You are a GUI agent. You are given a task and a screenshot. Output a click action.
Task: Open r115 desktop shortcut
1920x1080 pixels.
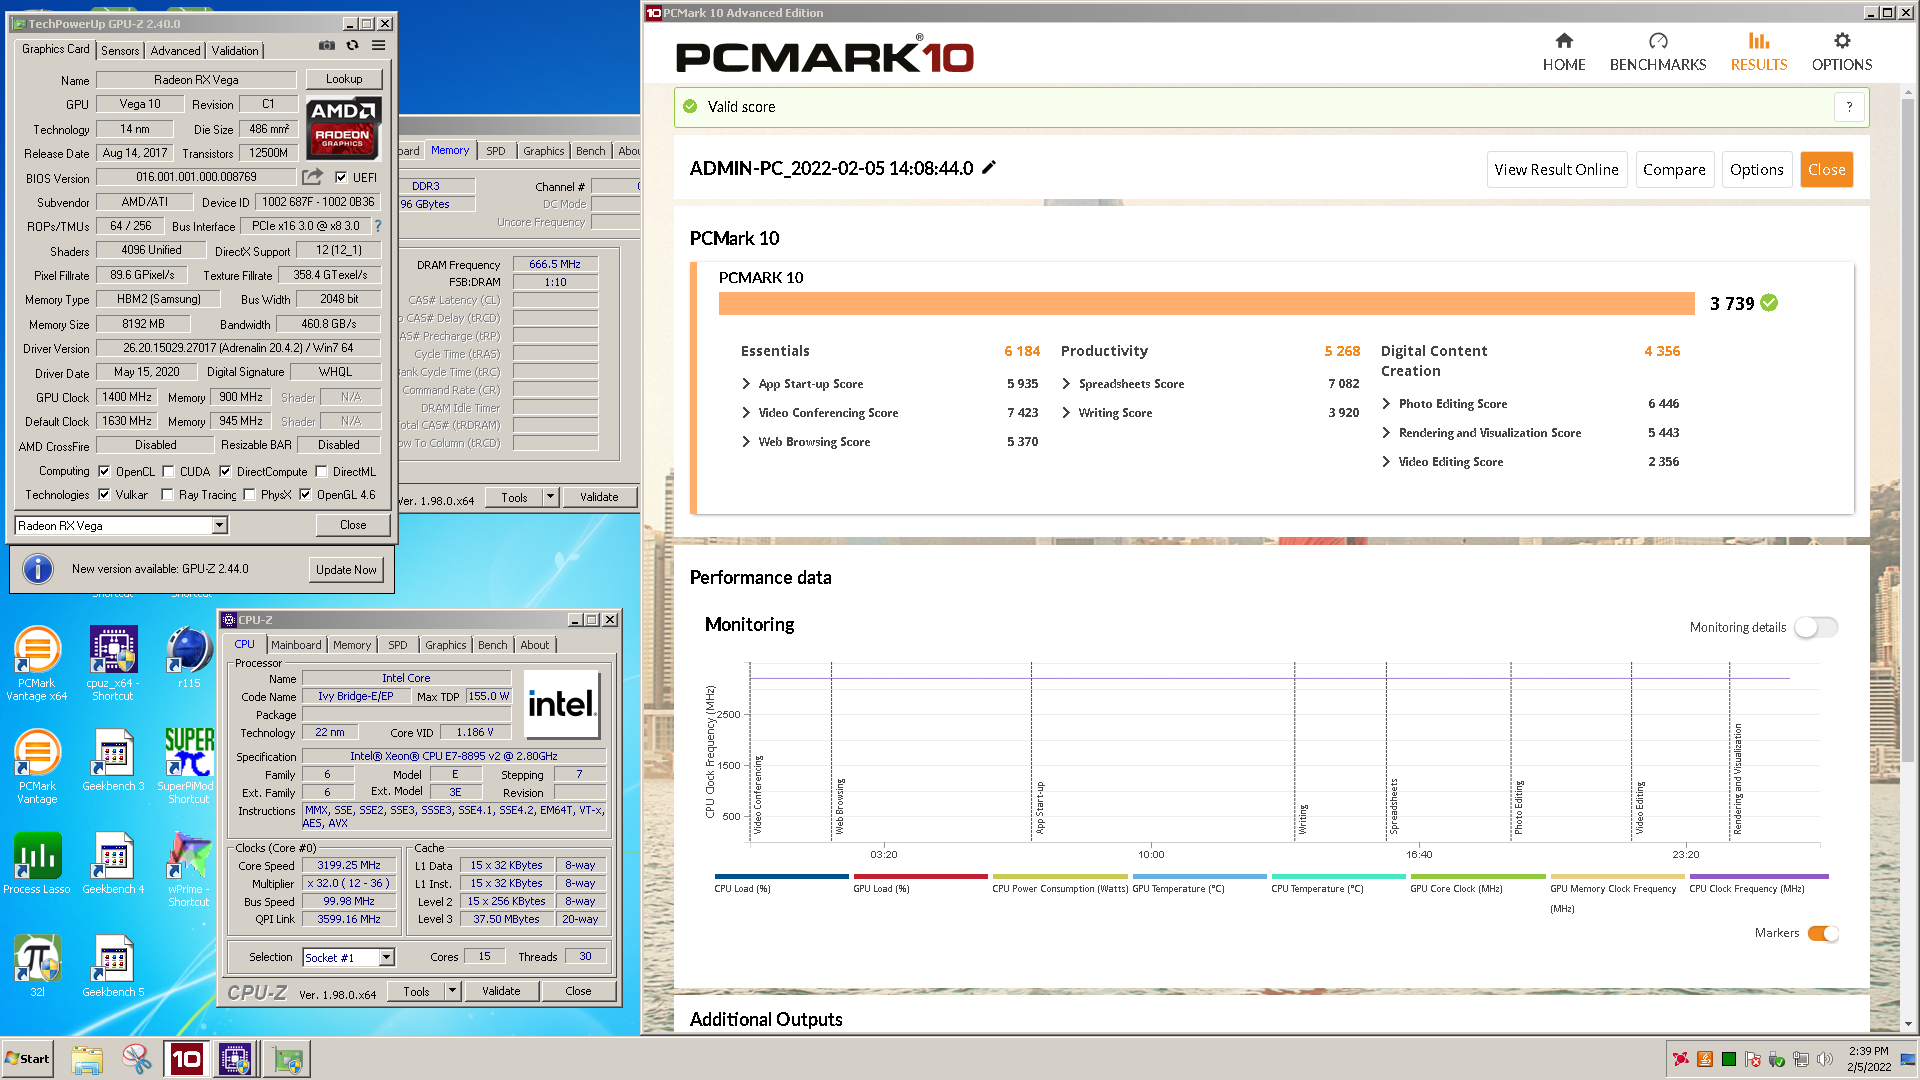[189, 658]
